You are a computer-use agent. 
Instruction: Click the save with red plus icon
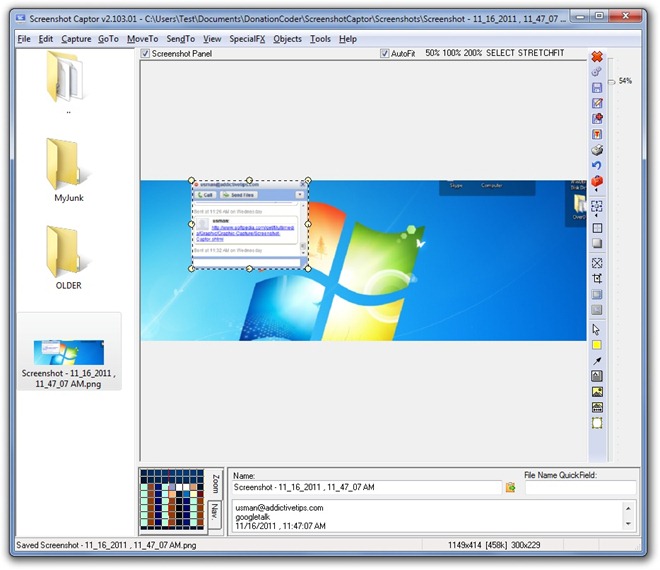tap(597, 119)
